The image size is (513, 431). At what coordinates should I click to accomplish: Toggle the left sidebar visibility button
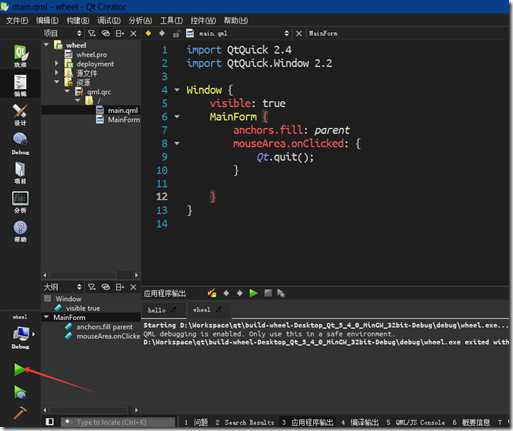pyautogui.click(x=50, y=422)
